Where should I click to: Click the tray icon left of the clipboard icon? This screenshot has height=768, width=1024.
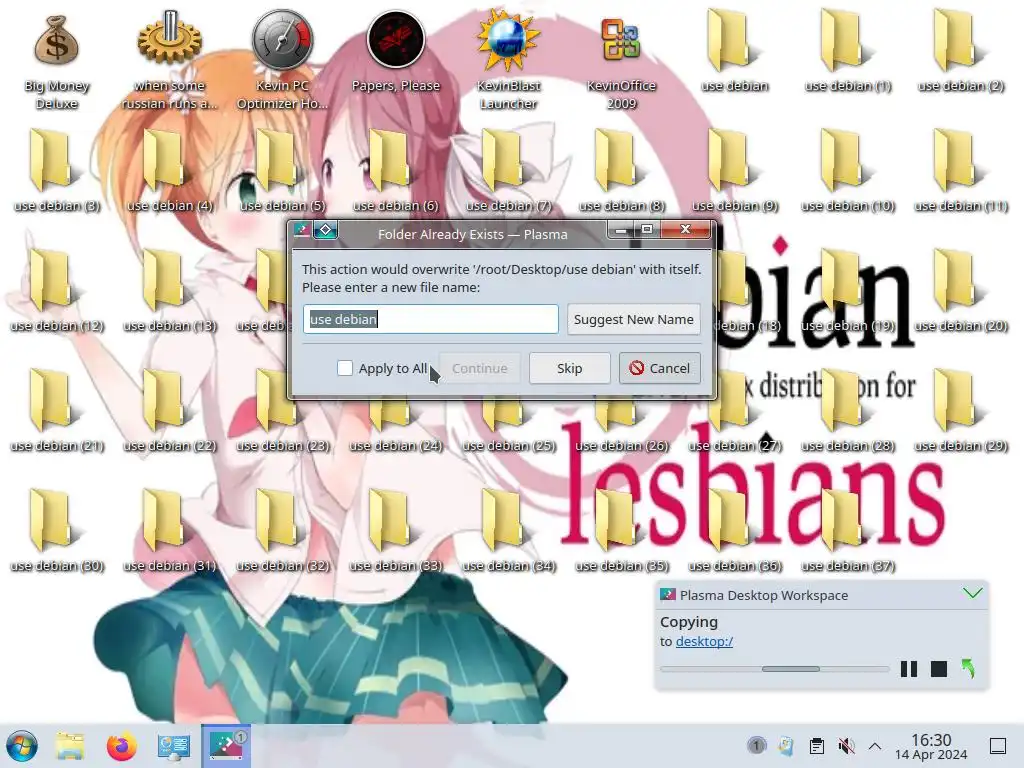coord(786,746)
